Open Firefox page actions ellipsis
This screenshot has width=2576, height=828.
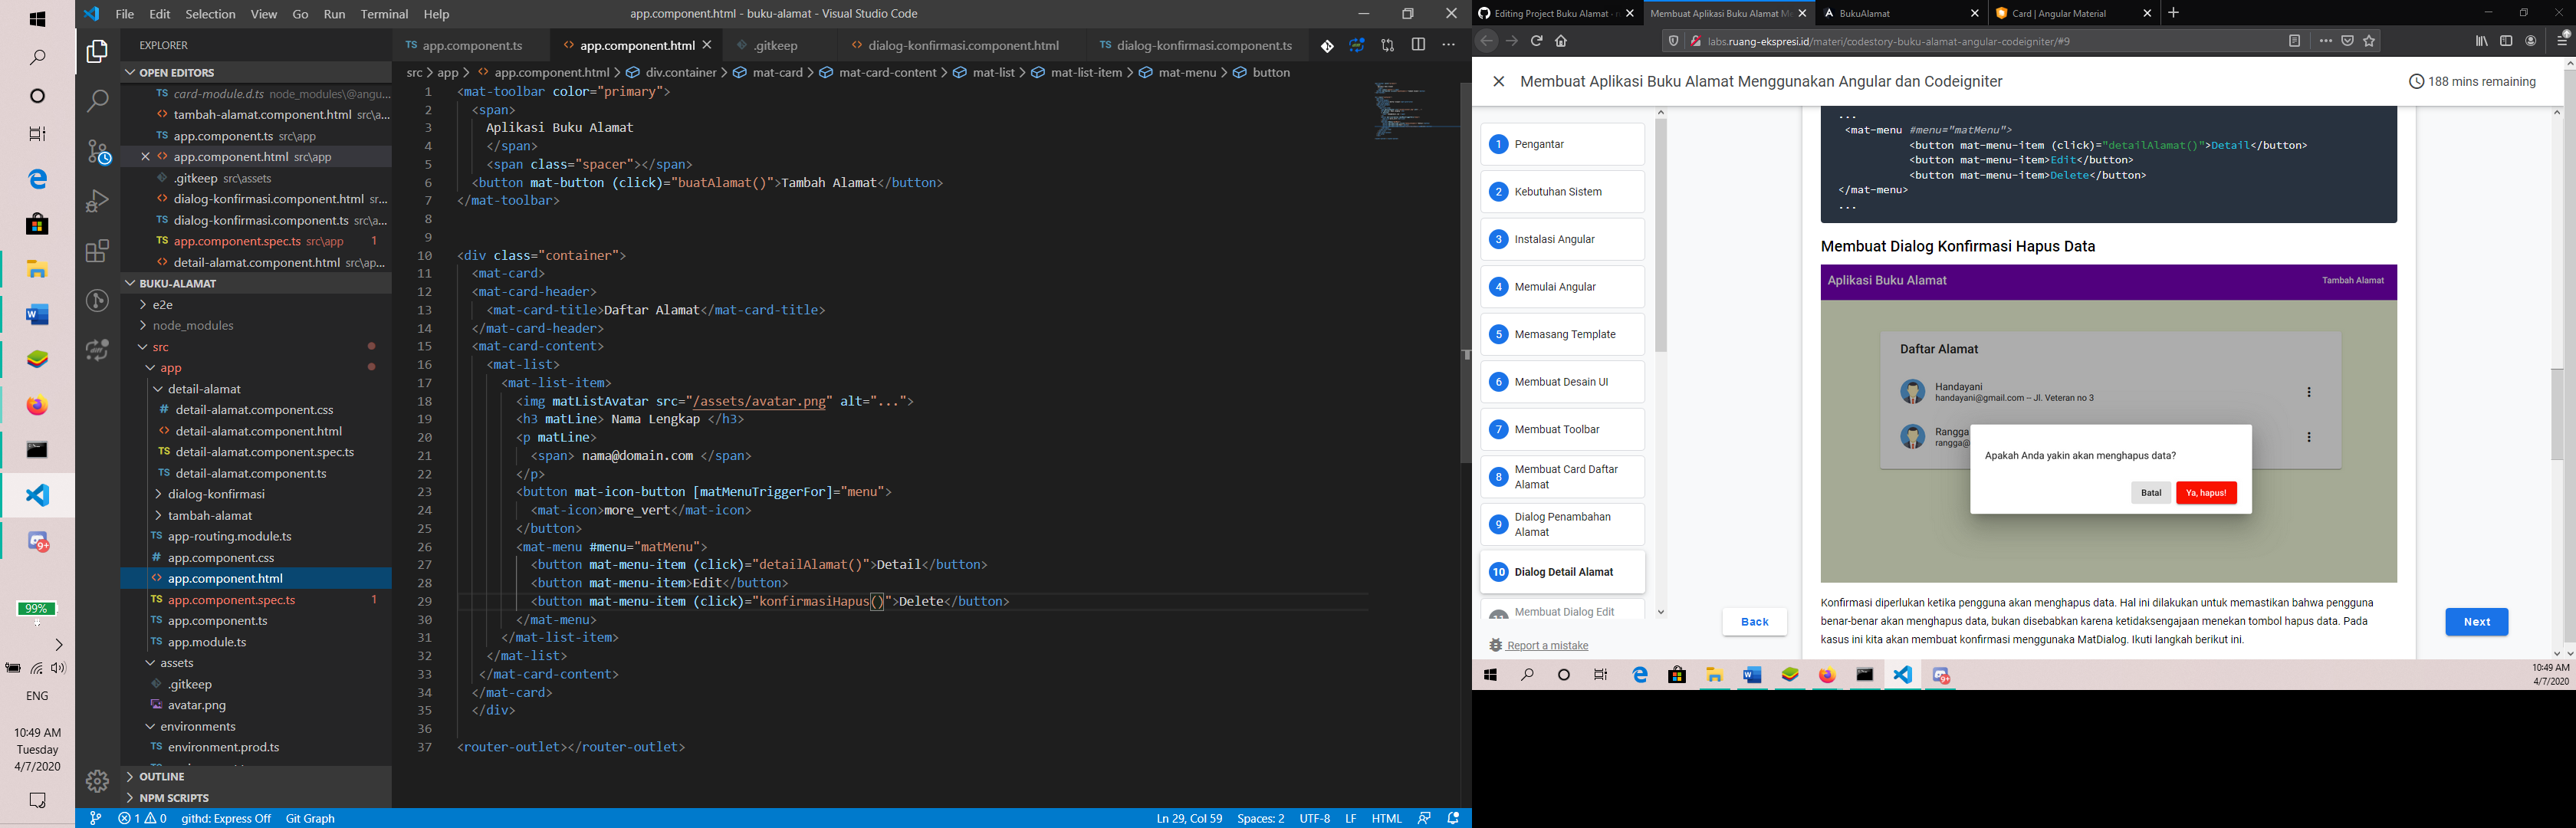coord(2325,41)
